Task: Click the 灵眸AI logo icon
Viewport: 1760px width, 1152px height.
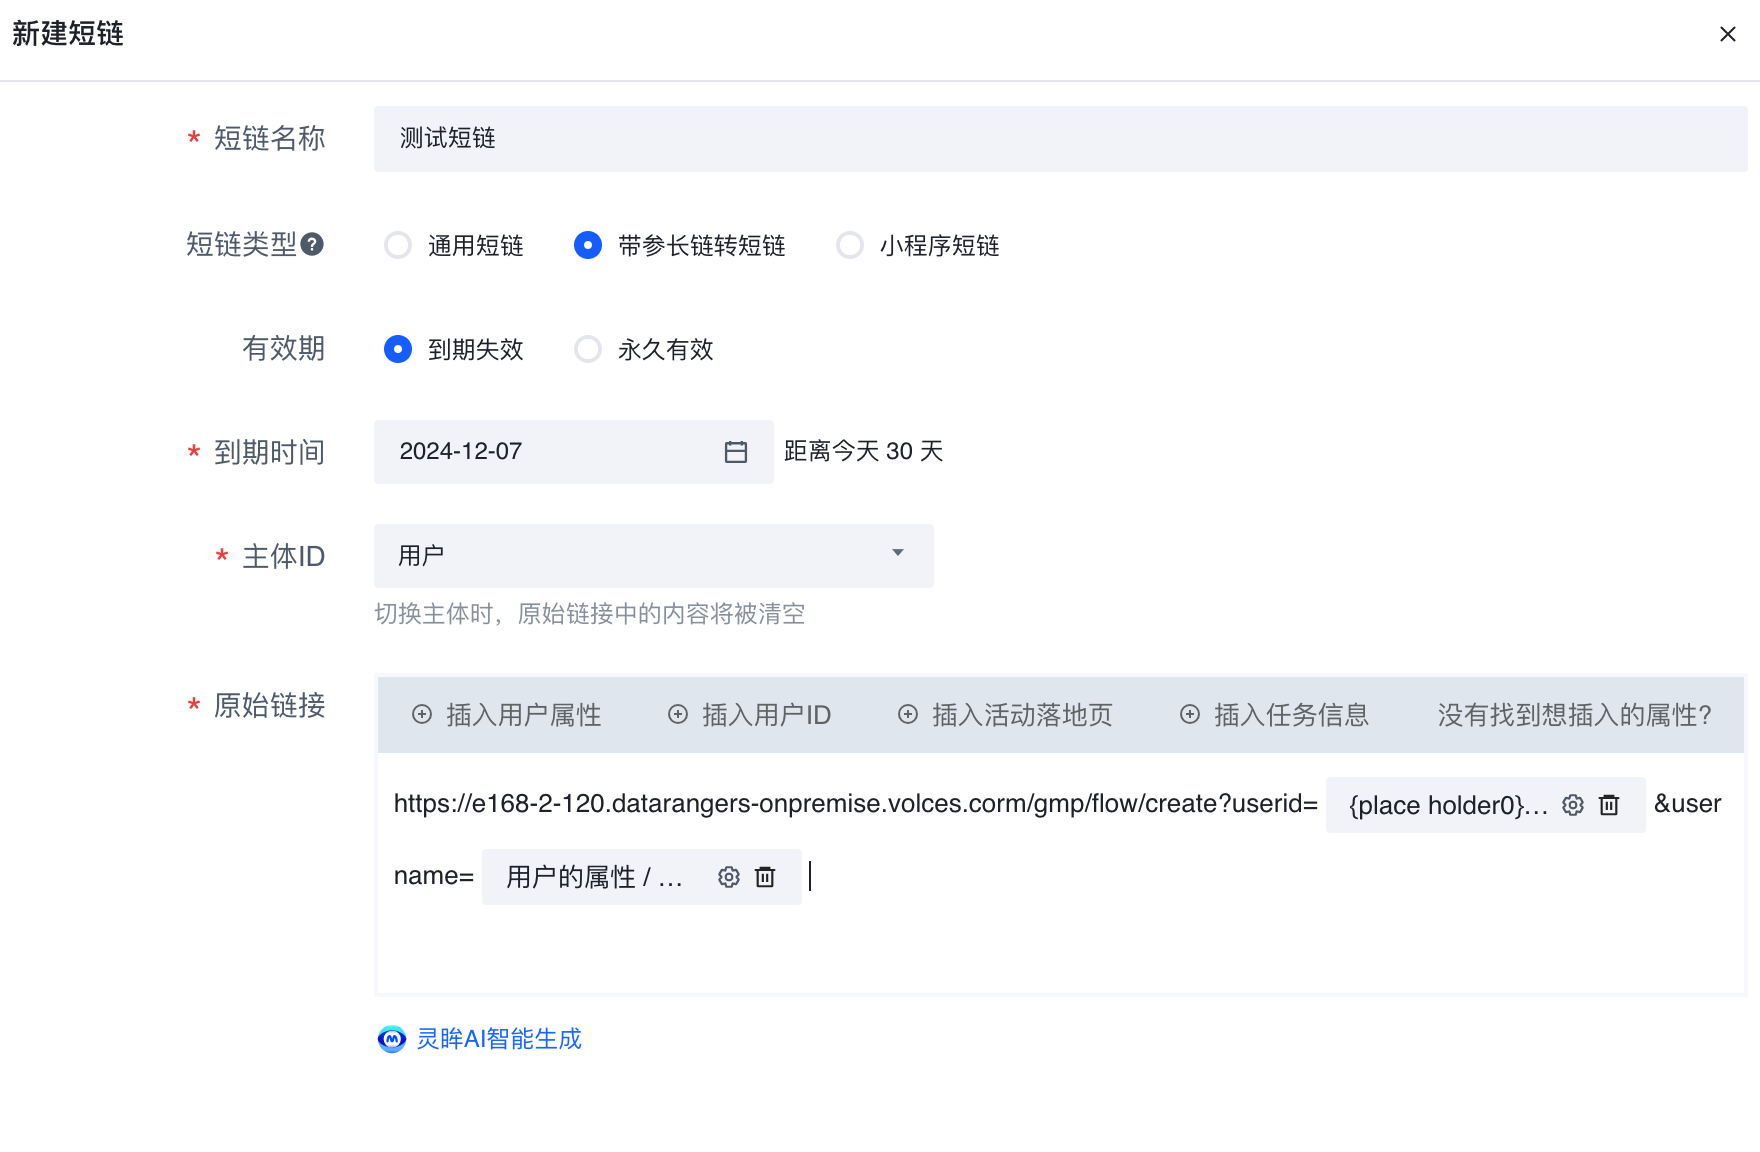Action: click(392, 1039)
